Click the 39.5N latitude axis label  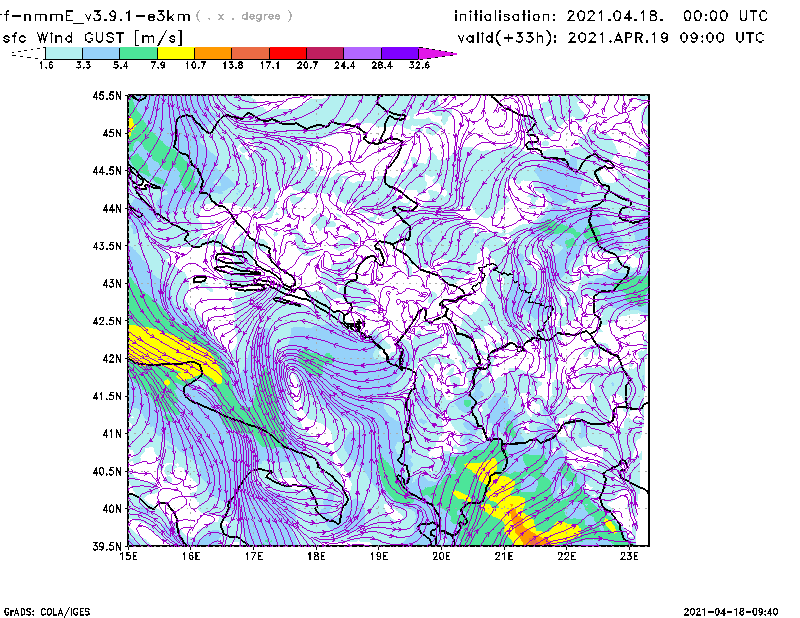[x=107, y=547]
